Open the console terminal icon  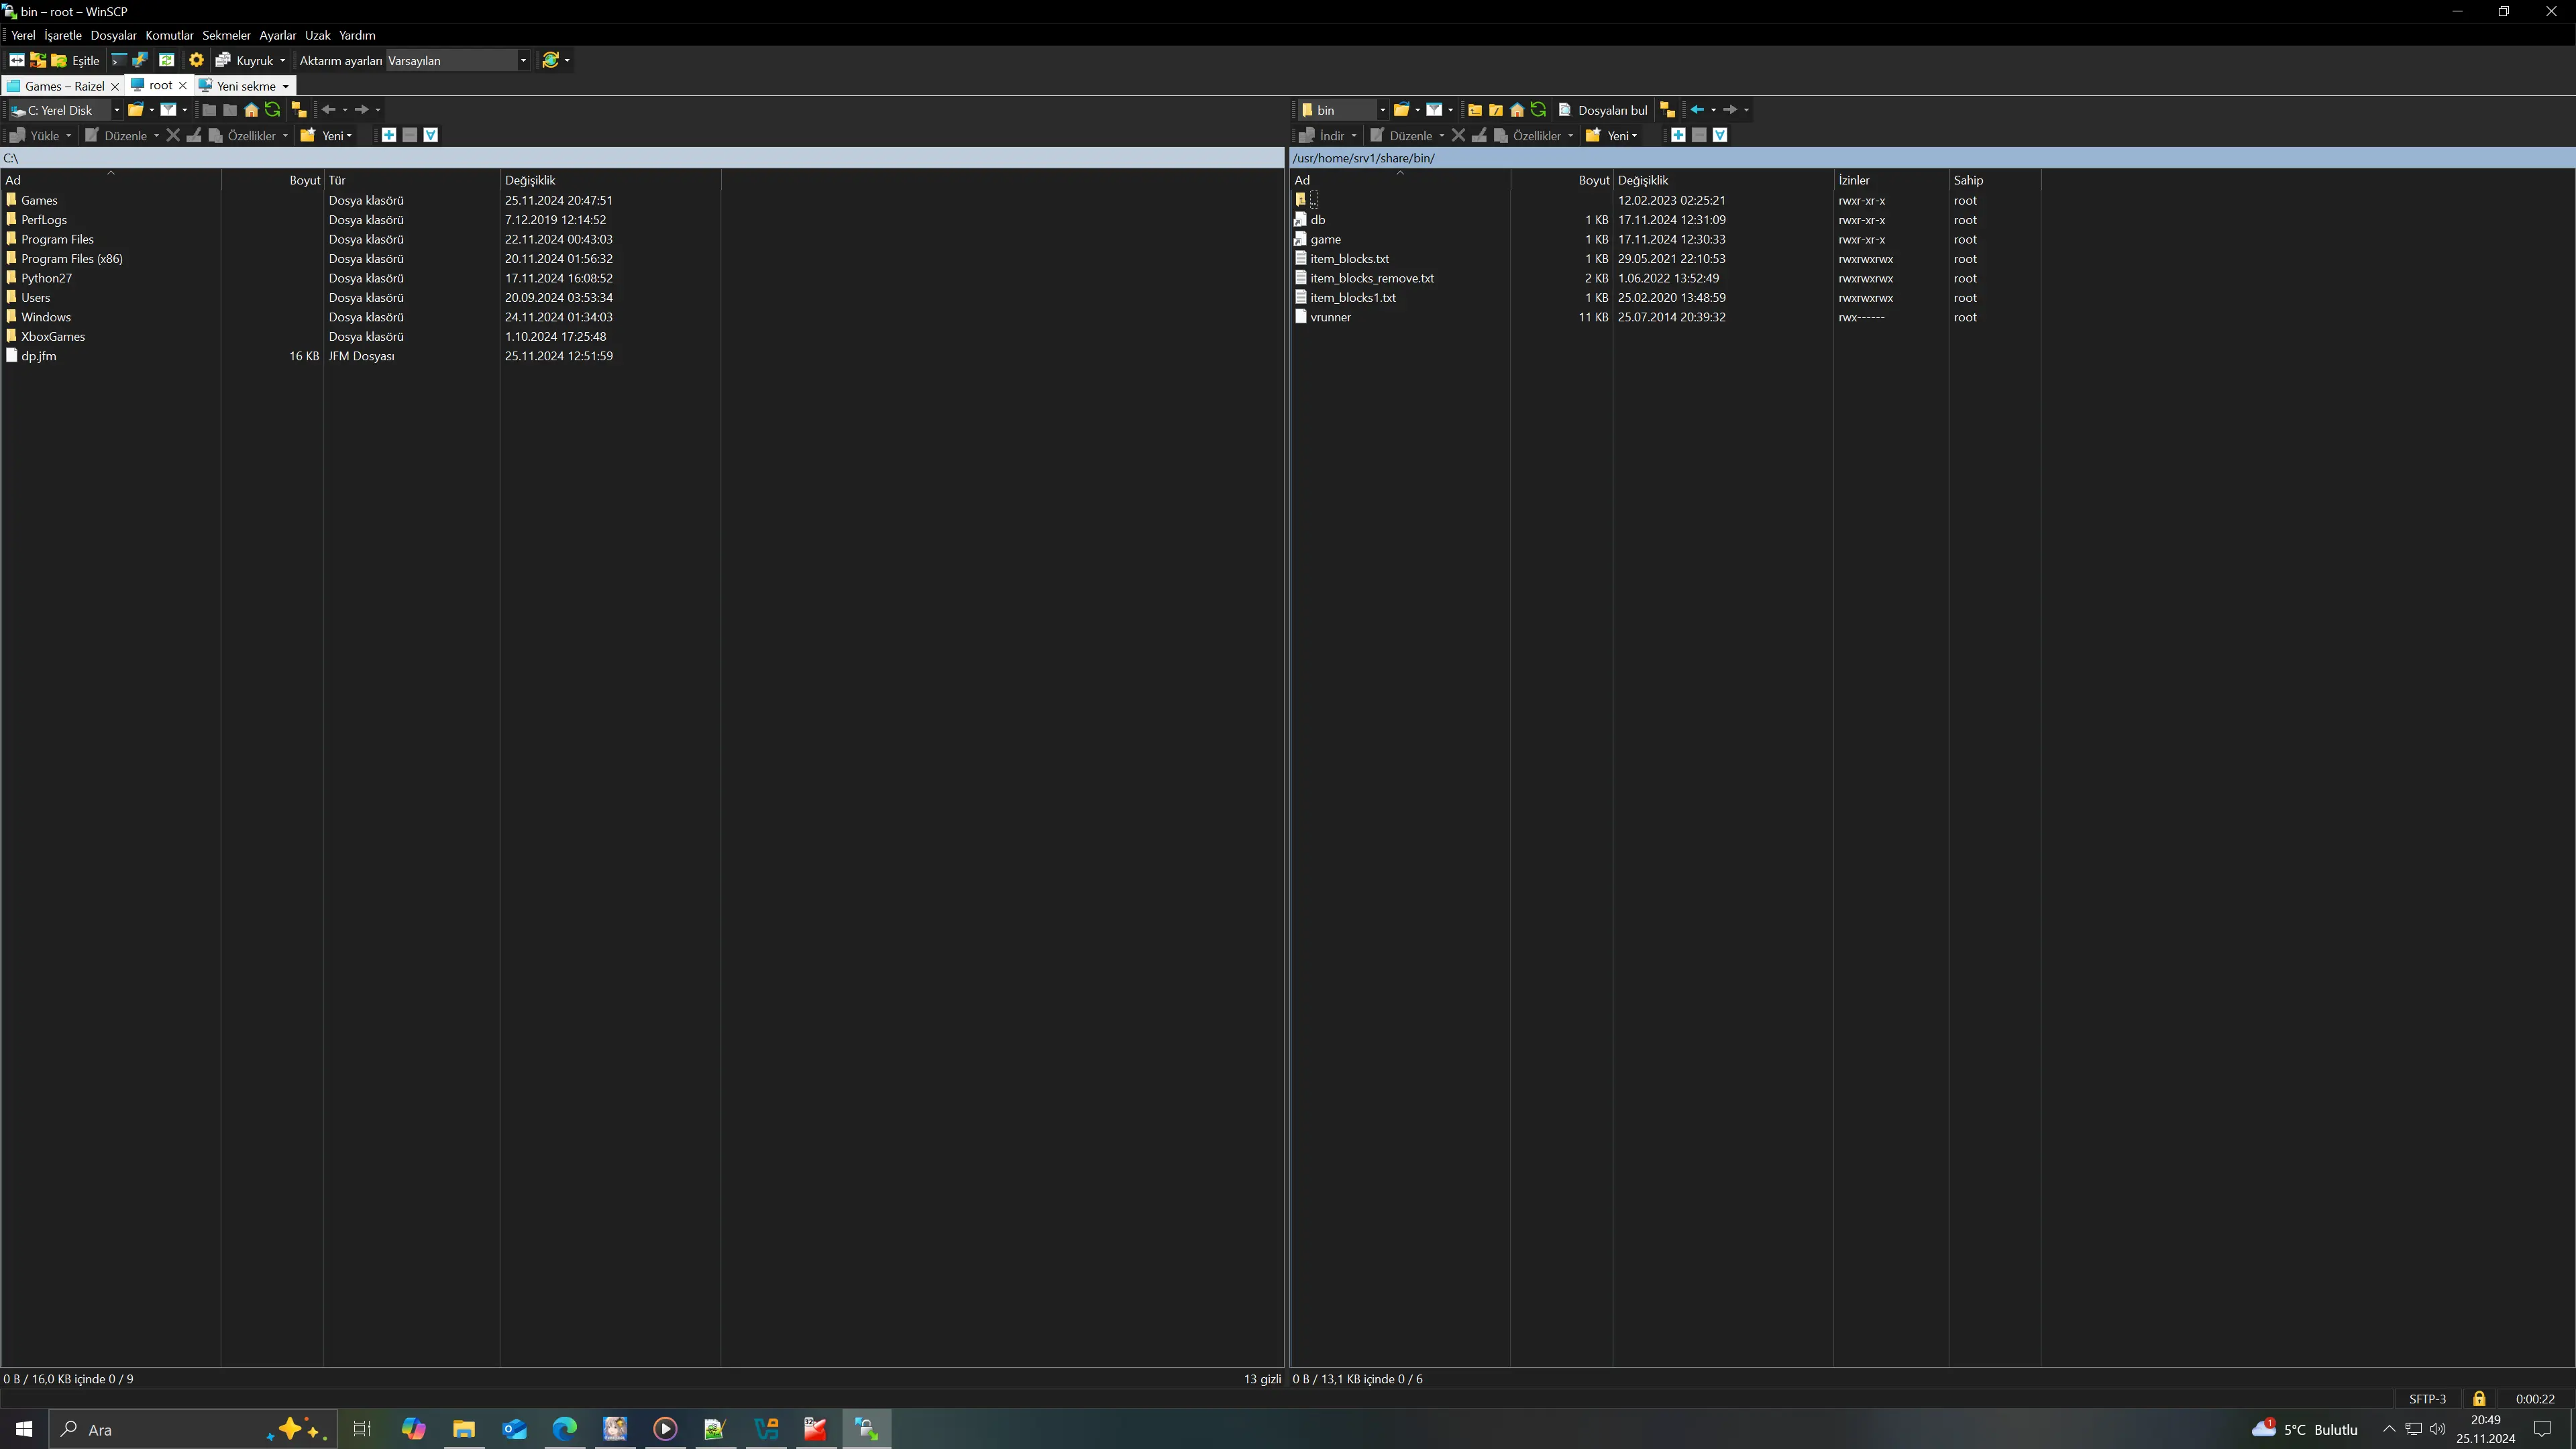pos(119,60)
